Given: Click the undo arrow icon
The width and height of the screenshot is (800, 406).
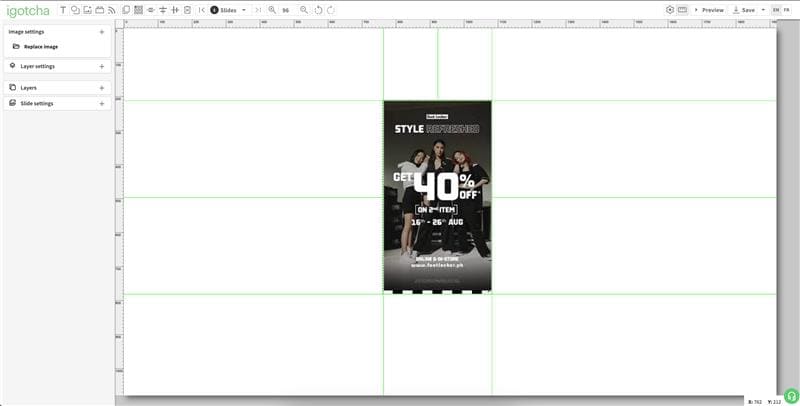Looking at the screenshot, I should [x=318, y=10].
